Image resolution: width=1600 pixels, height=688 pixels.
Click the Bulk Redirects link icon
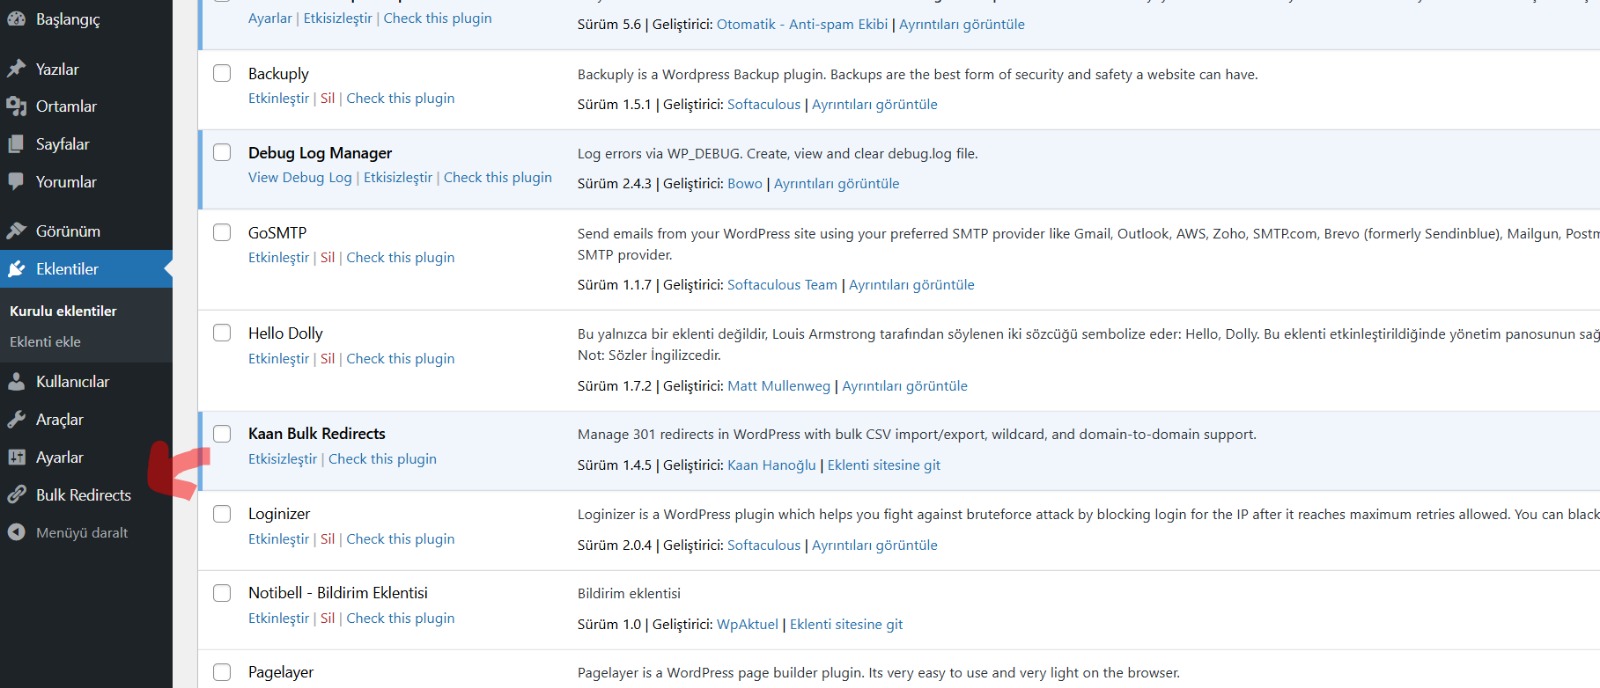(x=16, y=495)
